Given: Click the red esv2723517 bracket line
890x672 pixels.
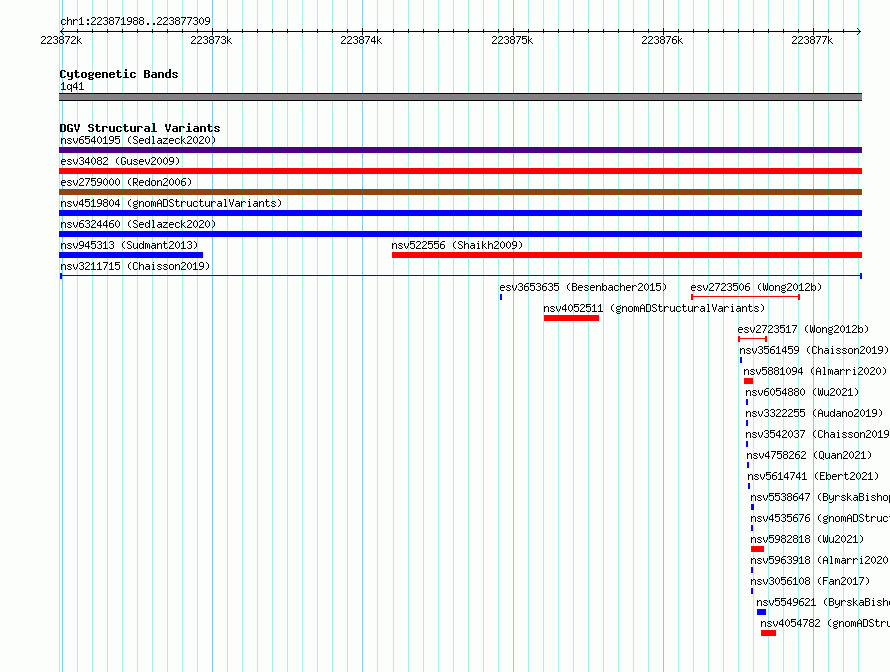Looking at the screenshot, I should tap(753, 339).
